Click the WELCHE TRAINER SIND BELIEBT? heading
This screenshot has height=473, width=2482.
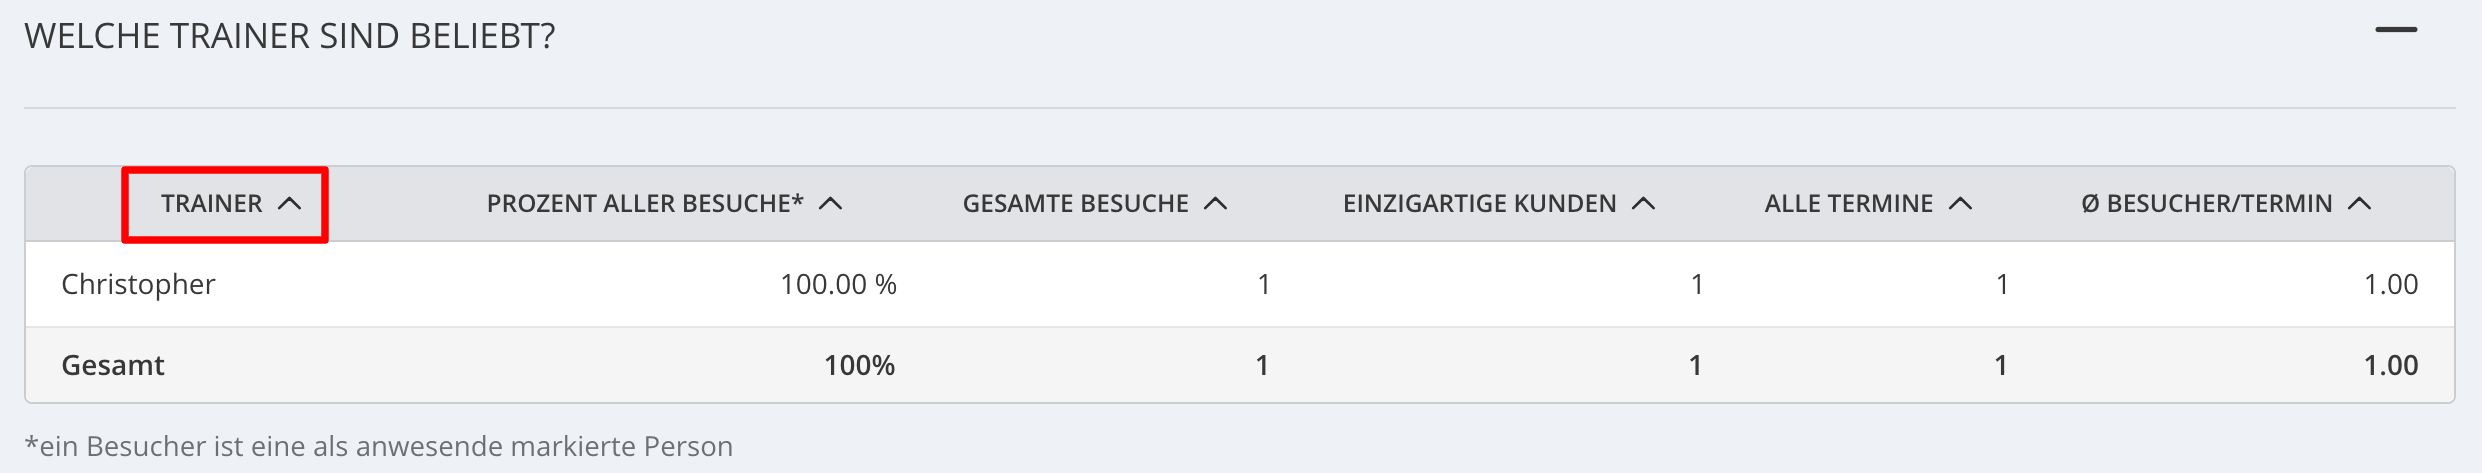click(x=290, y=36)
